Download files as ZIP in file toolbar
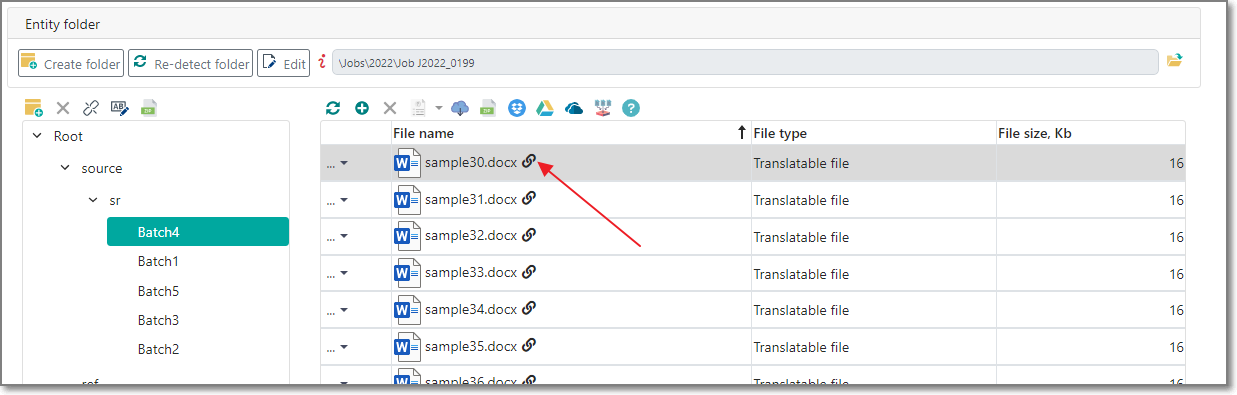 [488, 108]
